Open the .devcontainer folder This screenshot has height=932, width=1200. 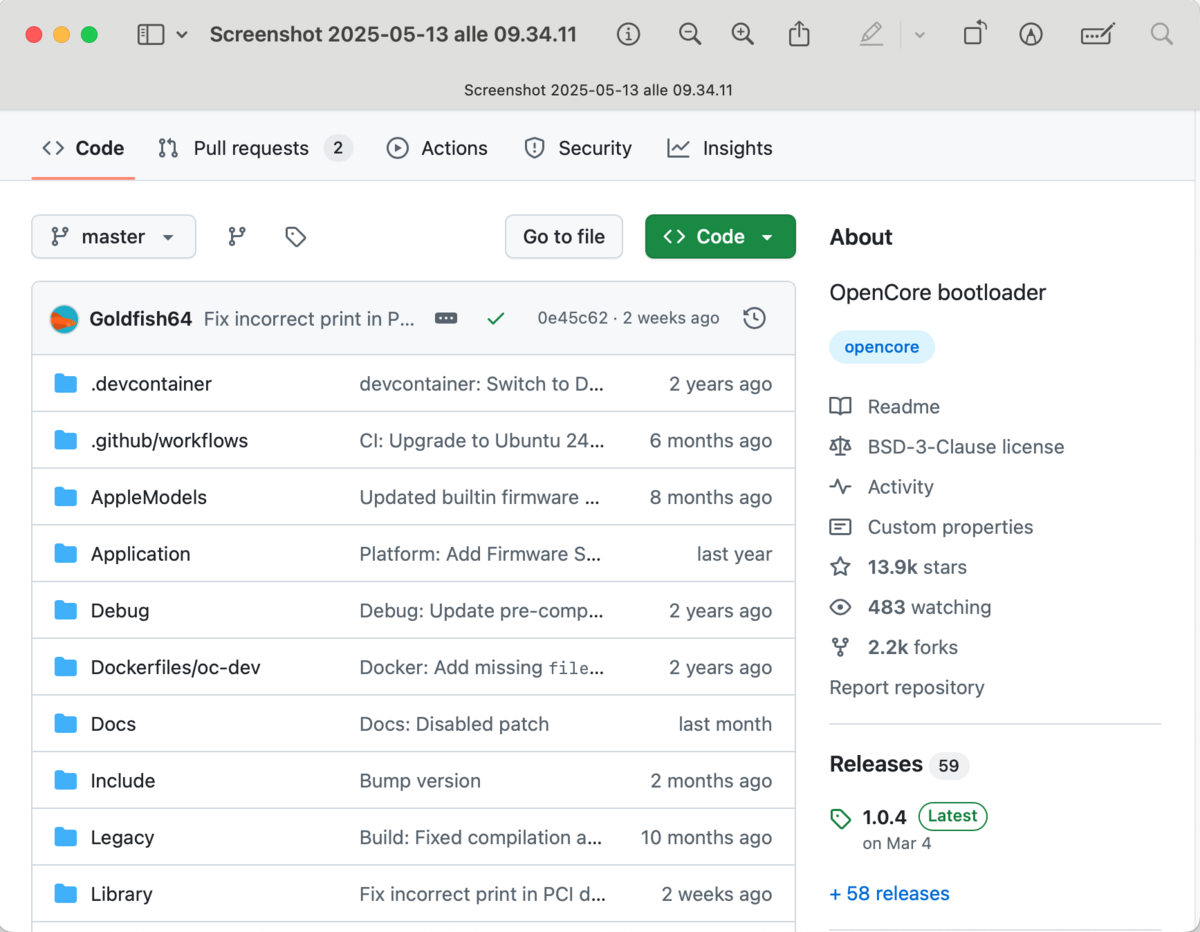point(151,384)
